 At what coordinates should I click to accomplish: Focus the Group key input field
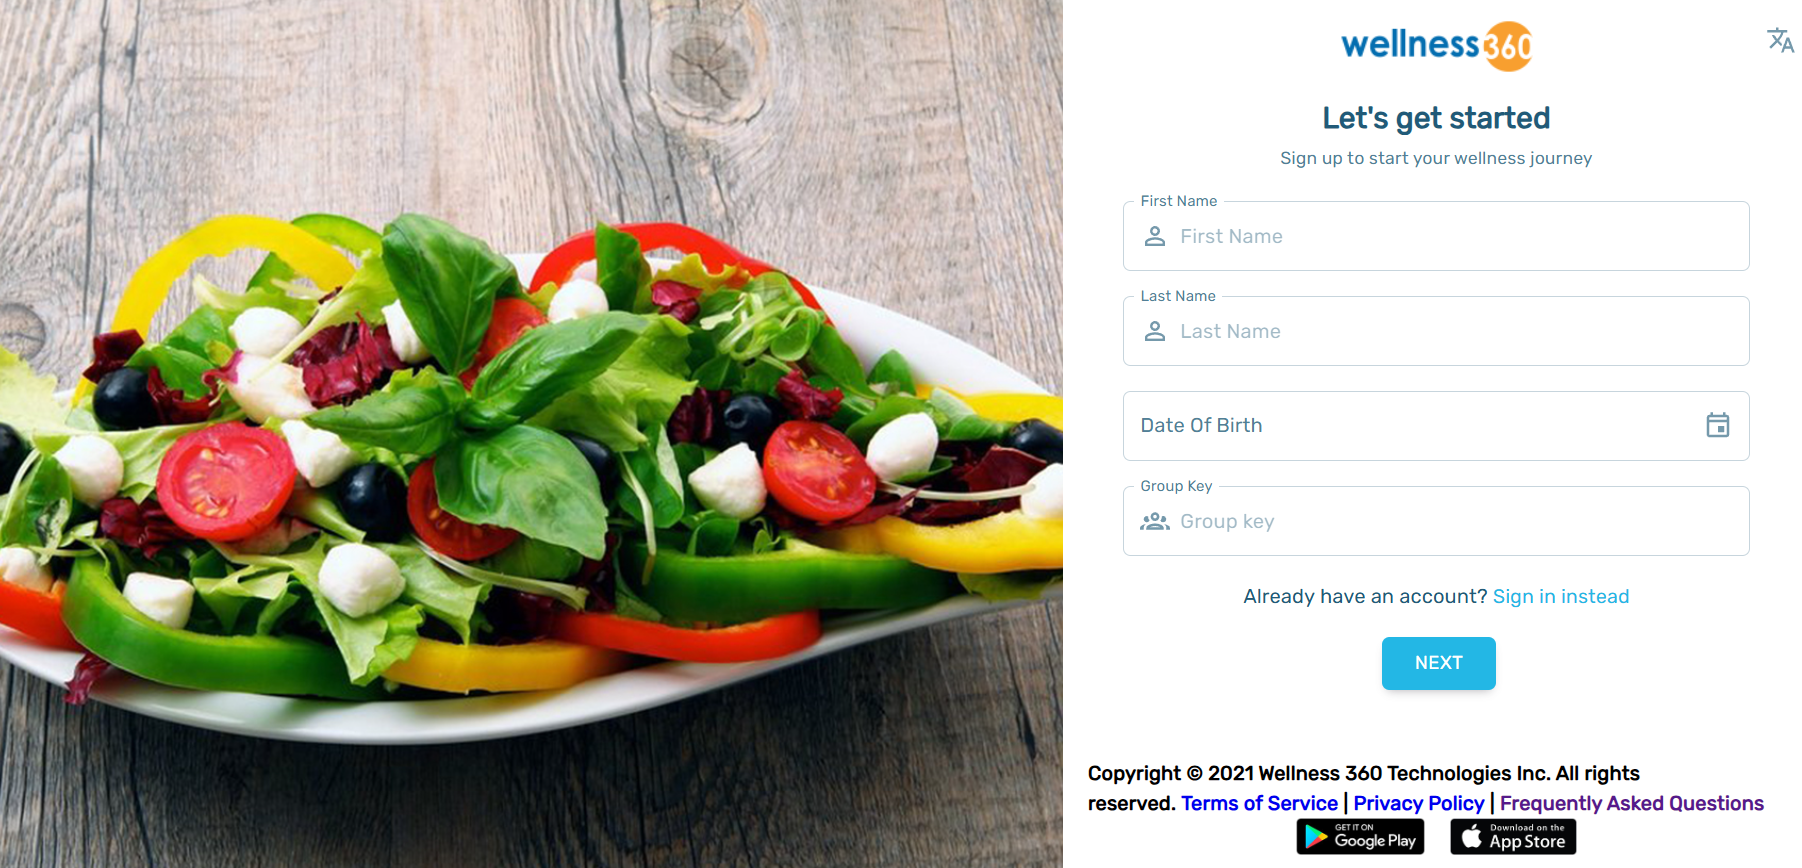[1436, 521]
